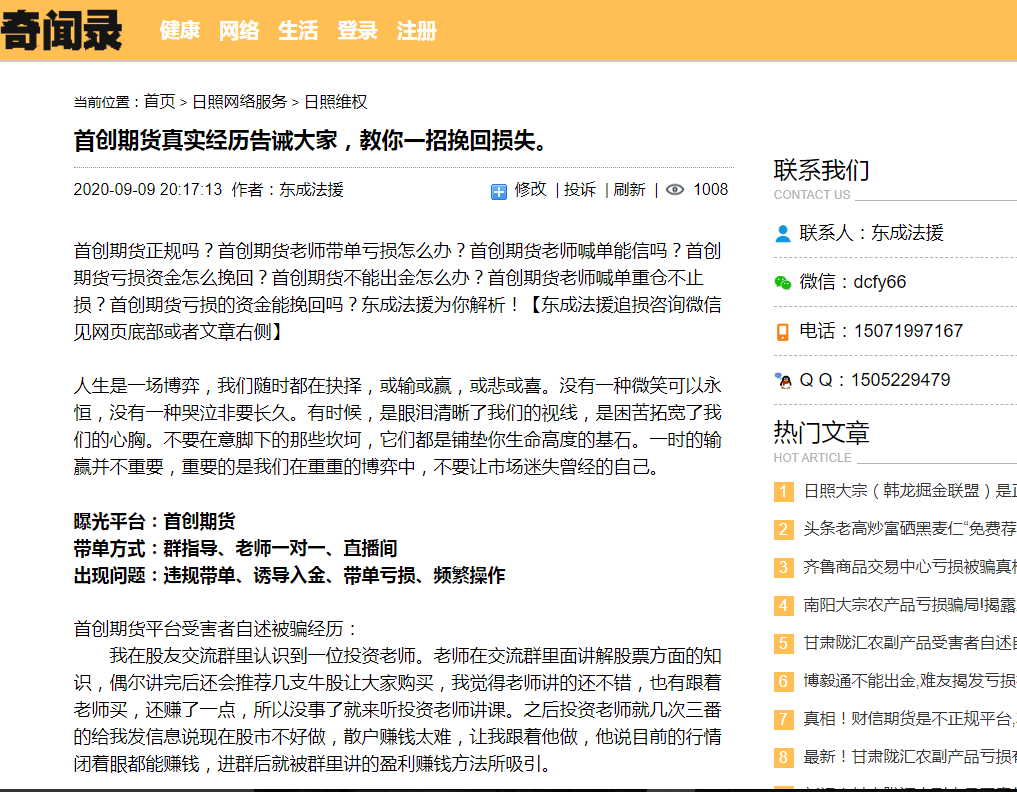Screen dimensions: 1017x792
Task: Click the HOT ARTICLE subtitle
Action: (812, 457)
